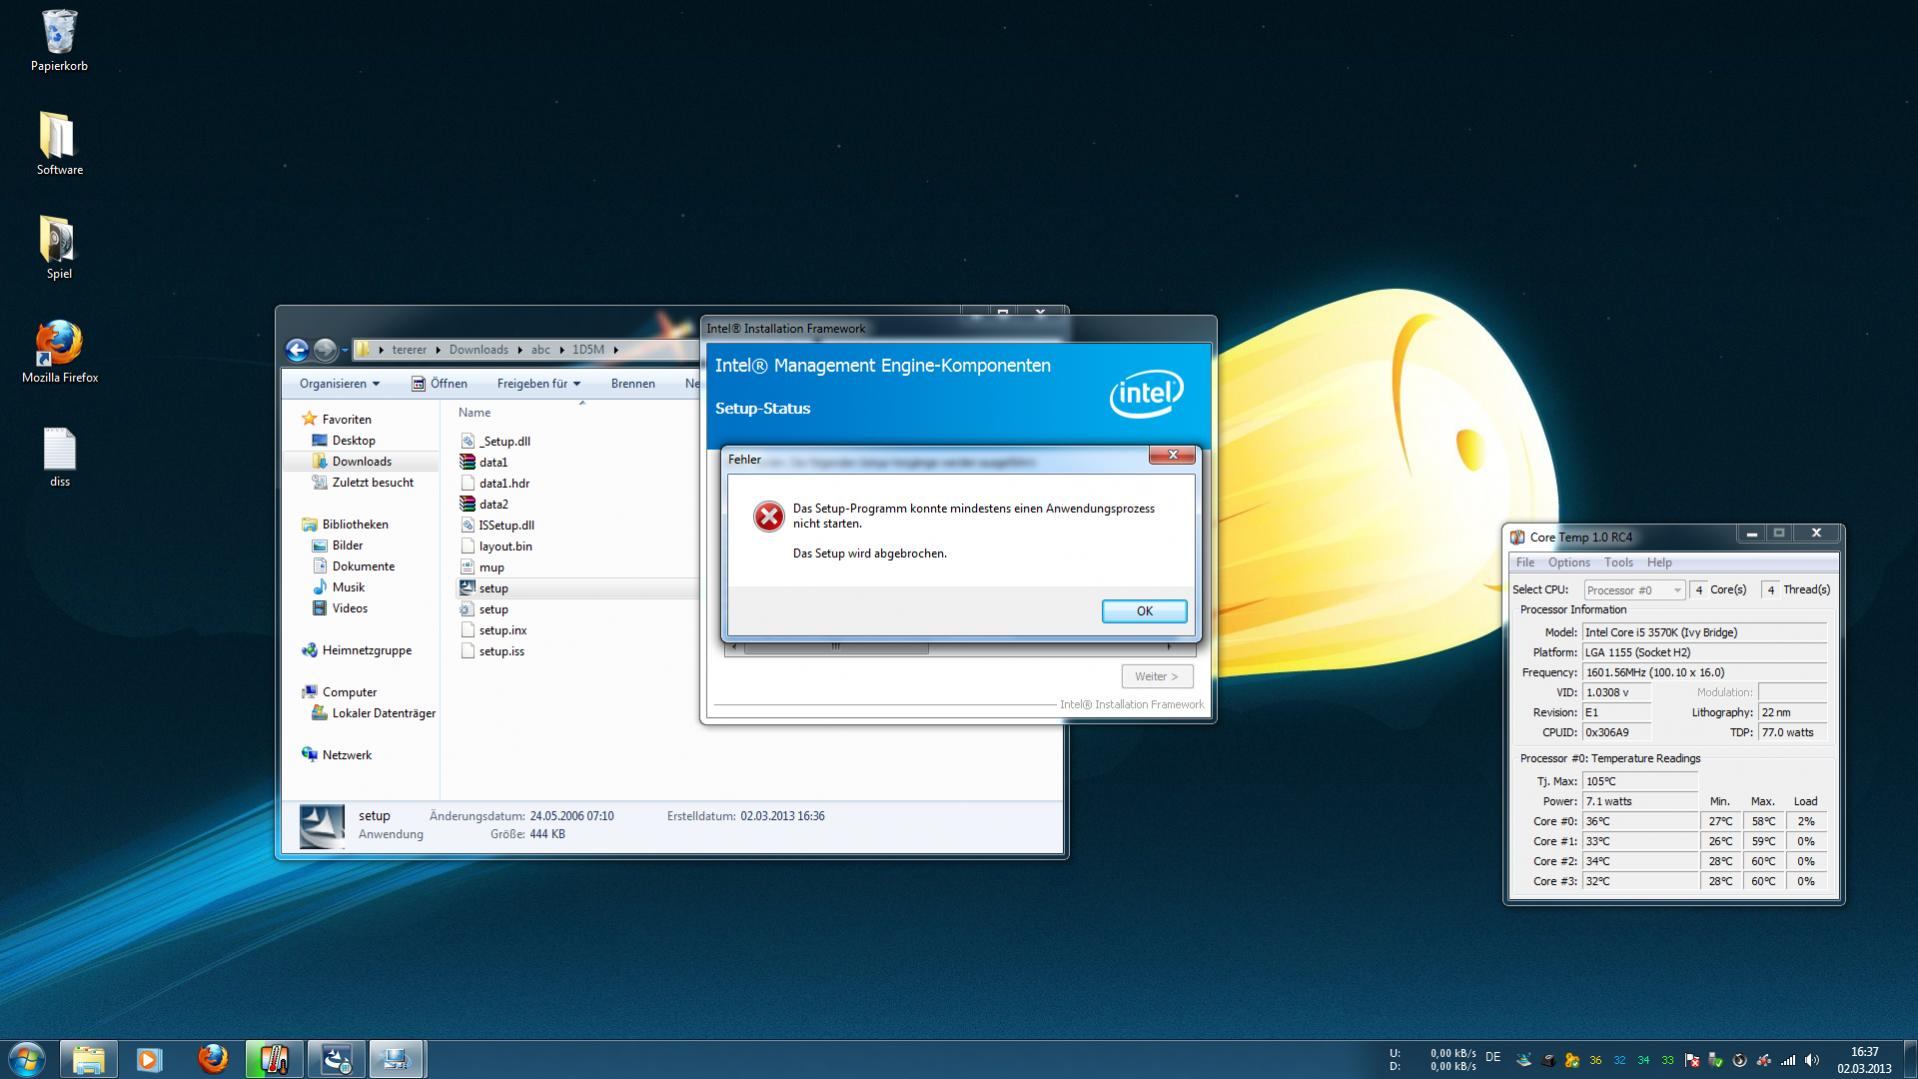Image resolution: width=1918 pixels, height=1079 pixels.
Task: Open the Freigeben für dropdown
Action: click(538, 383)
